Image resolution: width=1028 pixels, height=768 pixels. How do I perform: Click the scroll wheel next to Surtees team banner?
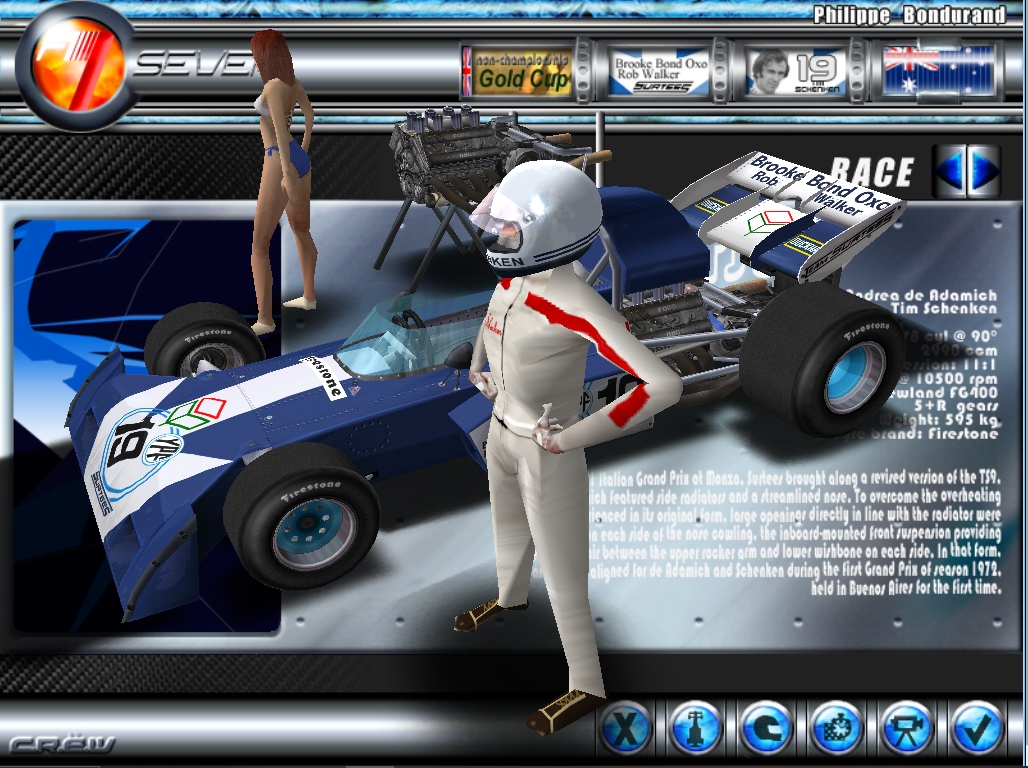pos(721,71)
